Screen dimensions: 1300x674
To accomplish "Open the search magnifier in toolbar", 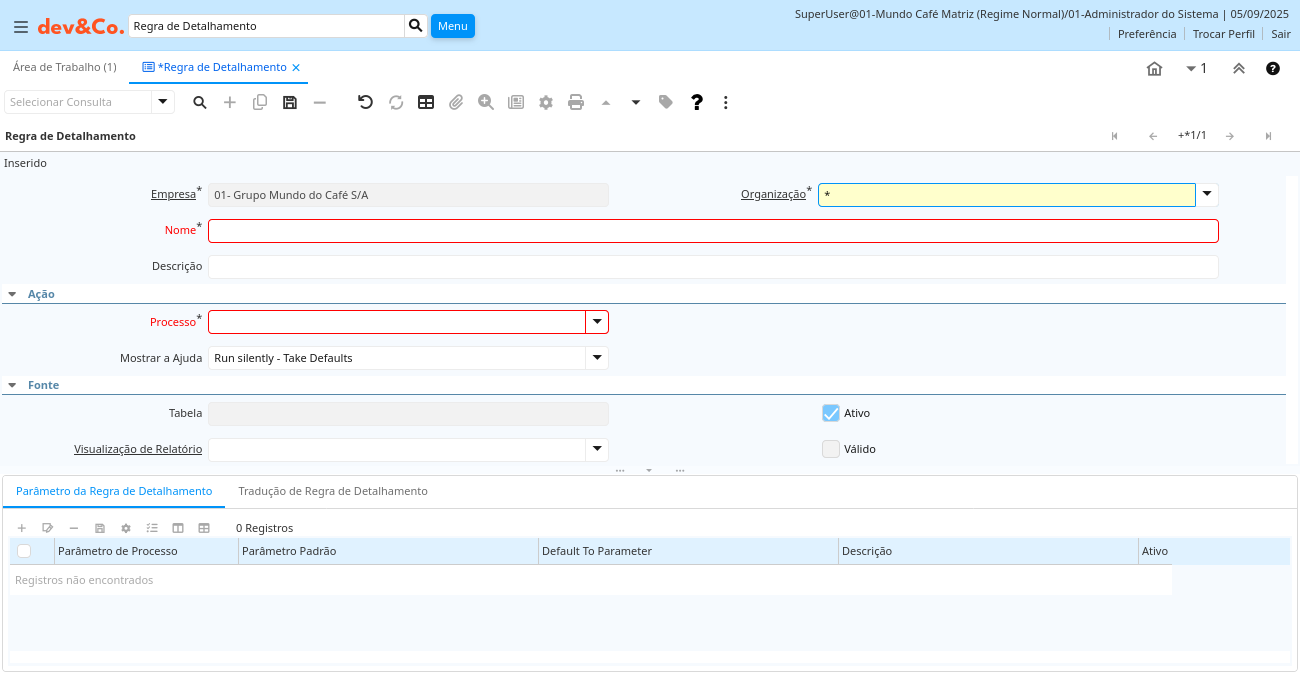I will (200, 102).
